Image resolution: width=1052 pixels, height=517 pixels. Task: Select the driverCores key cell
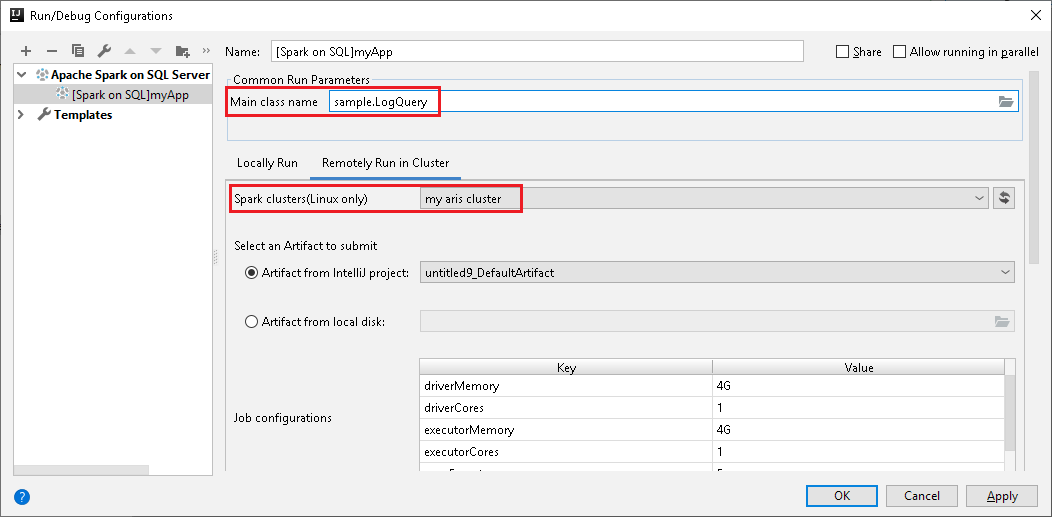[x=566, y=408]
